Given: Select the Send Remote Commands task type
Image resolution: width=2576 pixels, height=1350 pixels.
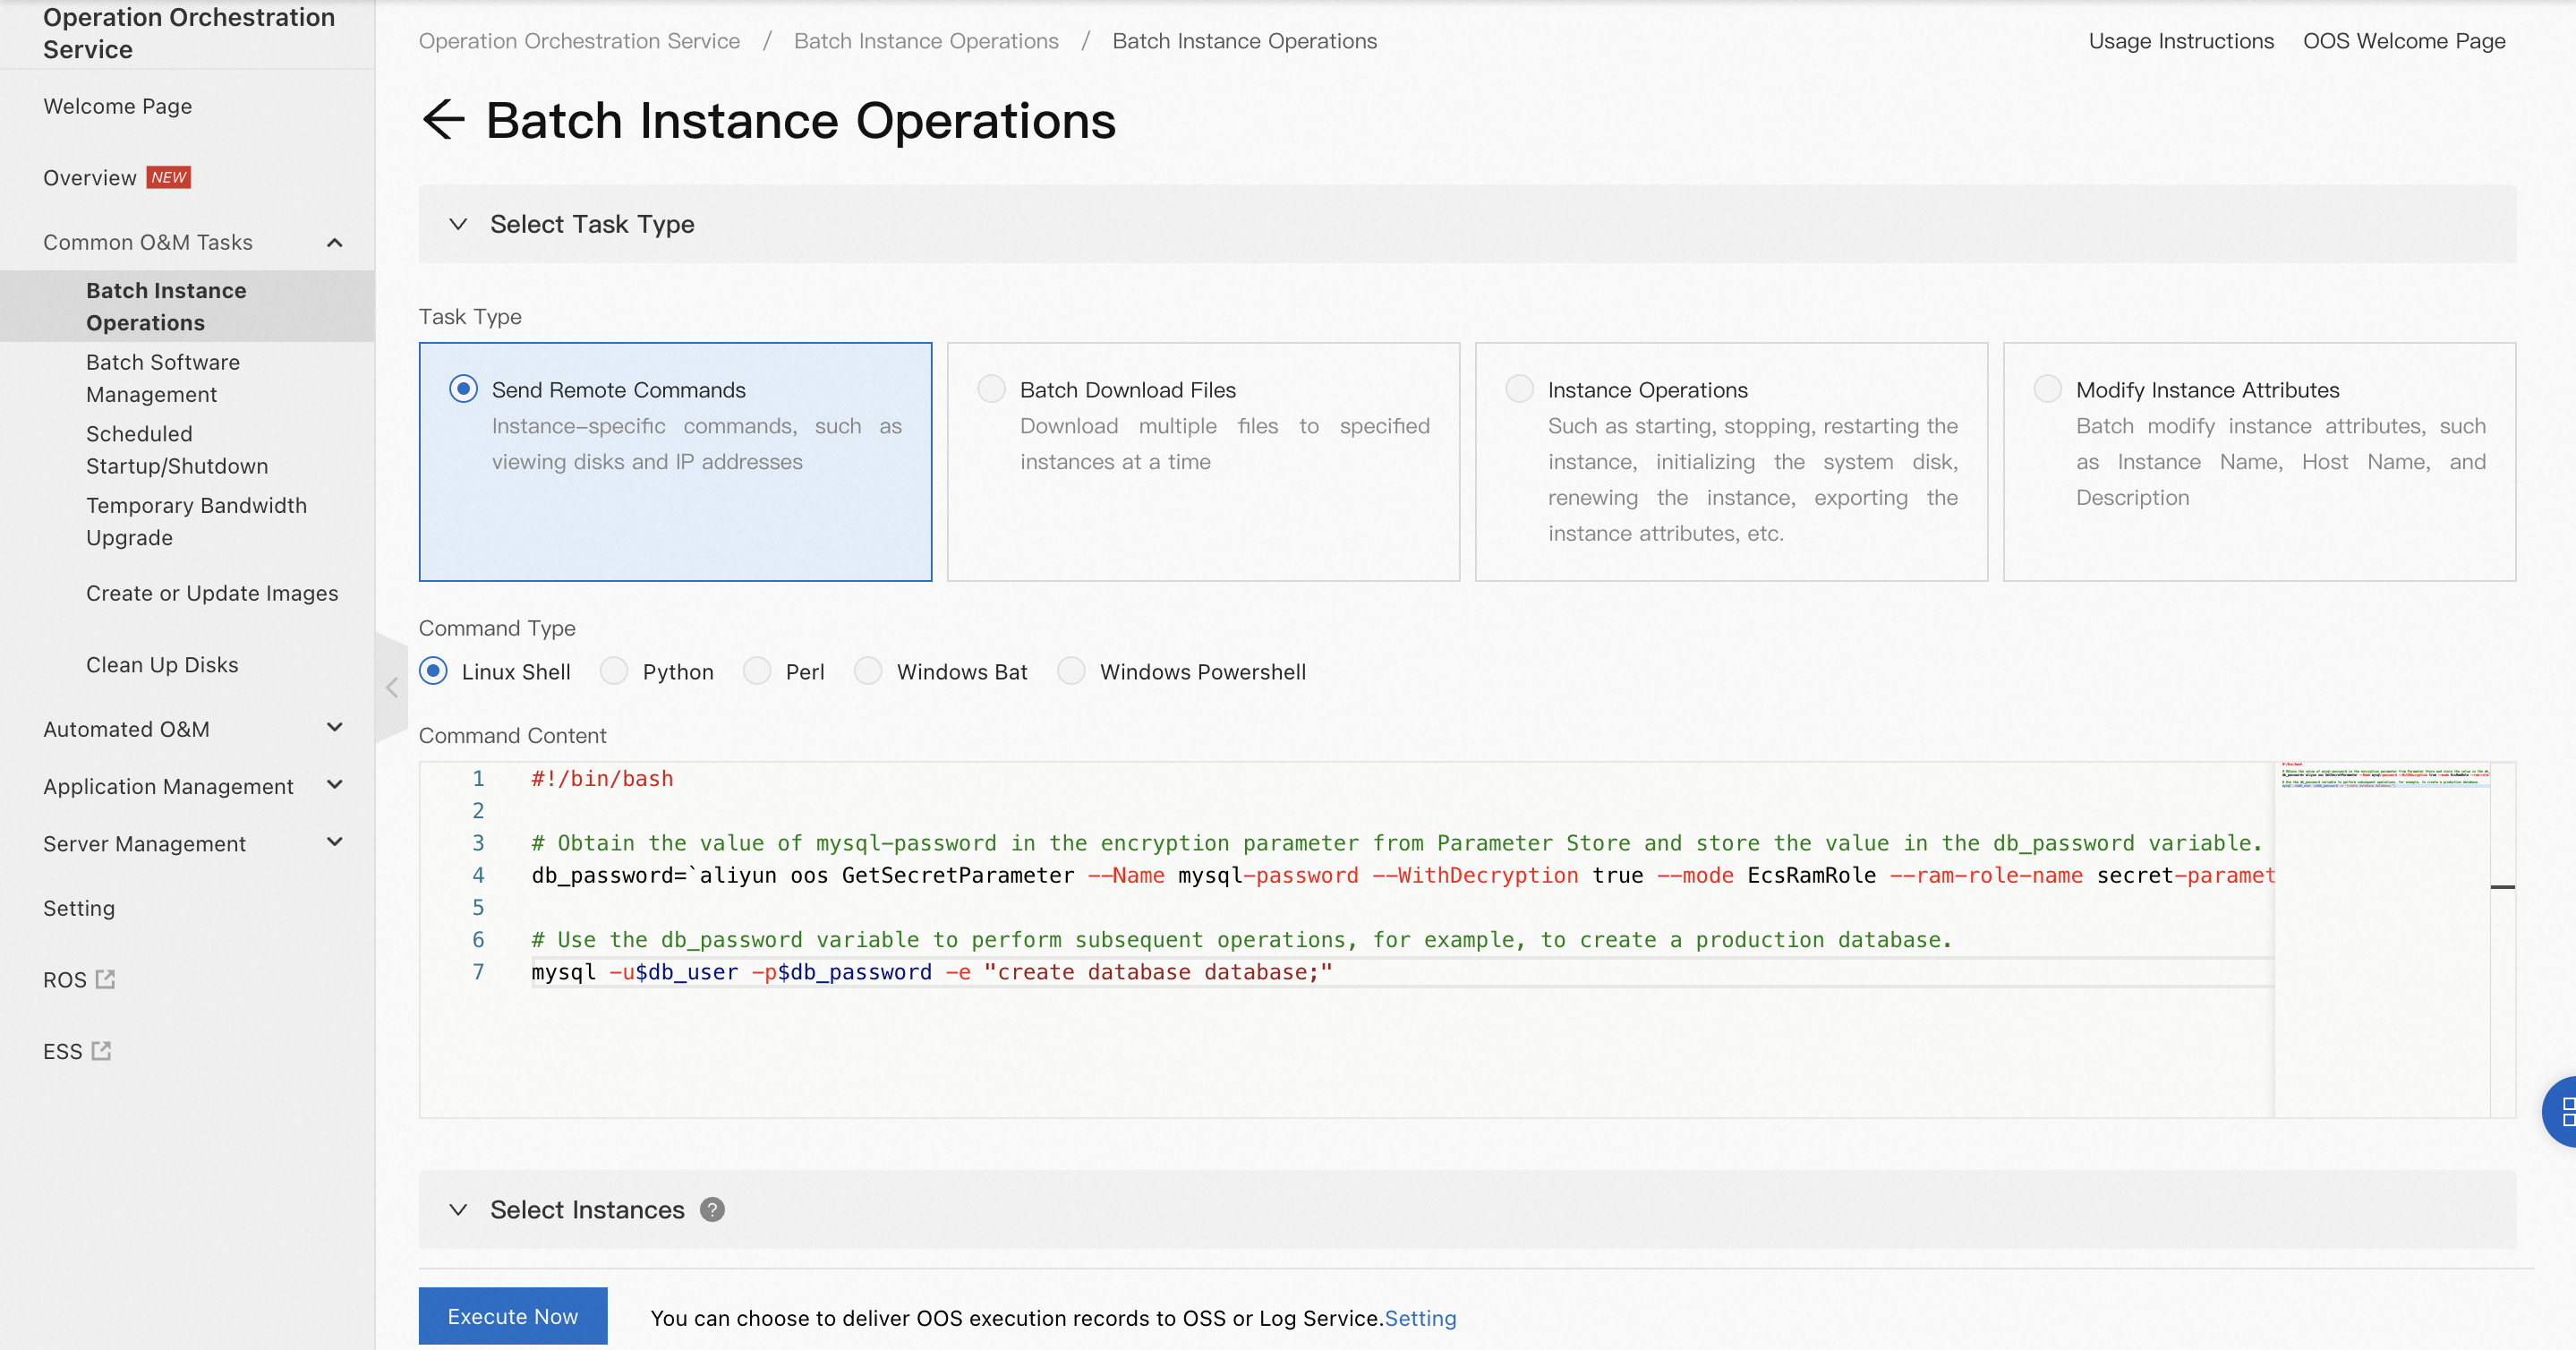Looking at the screenshot, I should coord(675,461).
